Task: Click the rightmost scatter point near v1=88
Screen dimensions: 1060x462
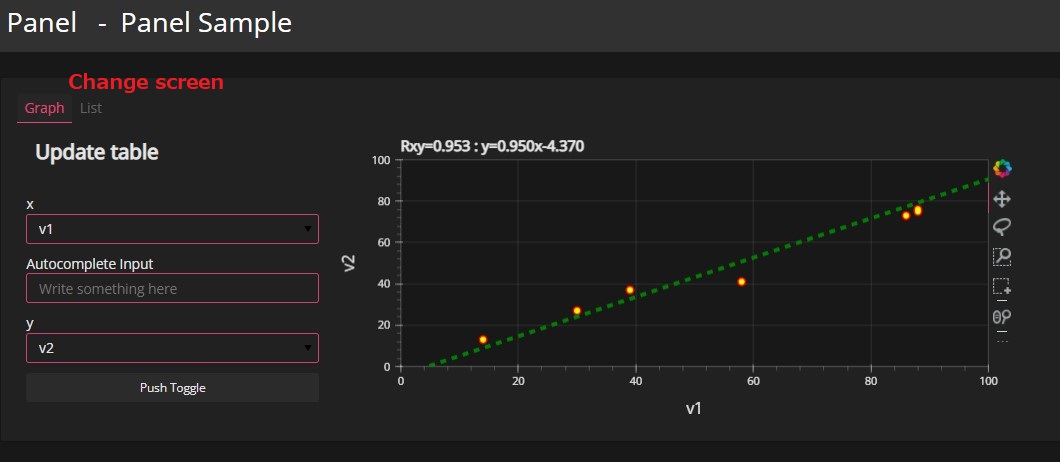Action: (x=918, y=210)
